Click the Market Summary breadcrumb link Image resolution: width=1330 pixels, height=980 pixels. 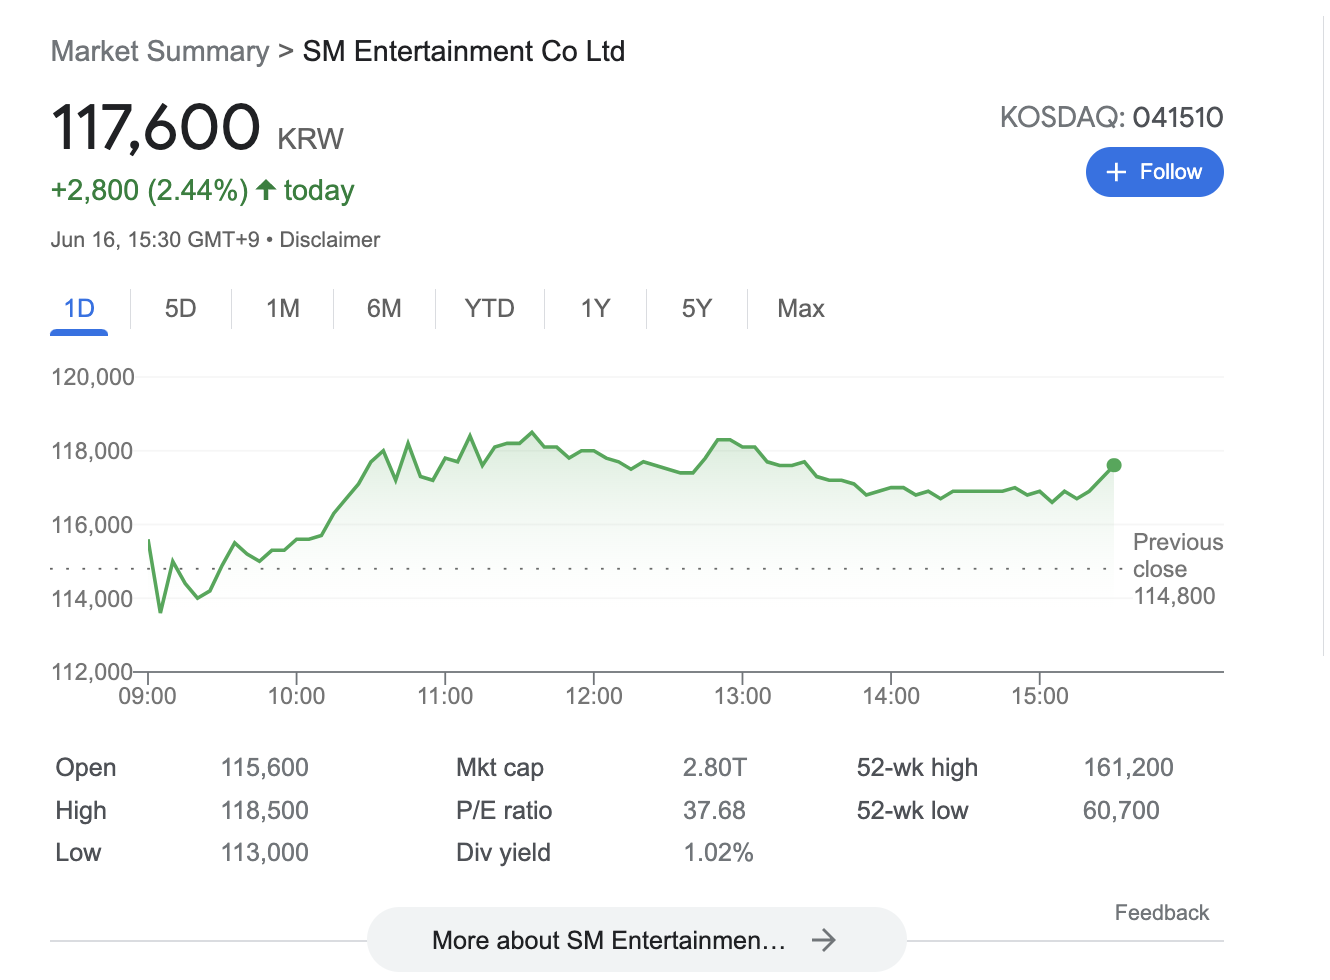160,51
